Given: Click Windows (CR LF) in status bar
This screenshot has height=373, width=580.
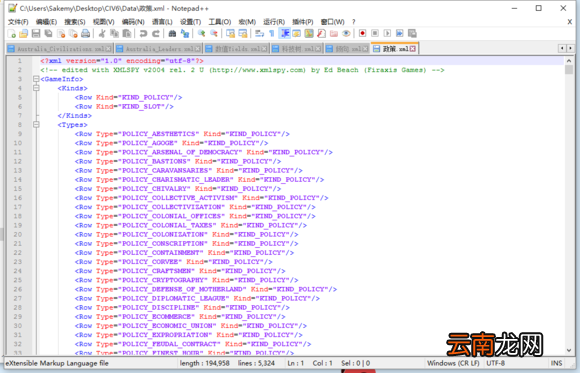Looking at the screenshot, I should click(453, 363).
